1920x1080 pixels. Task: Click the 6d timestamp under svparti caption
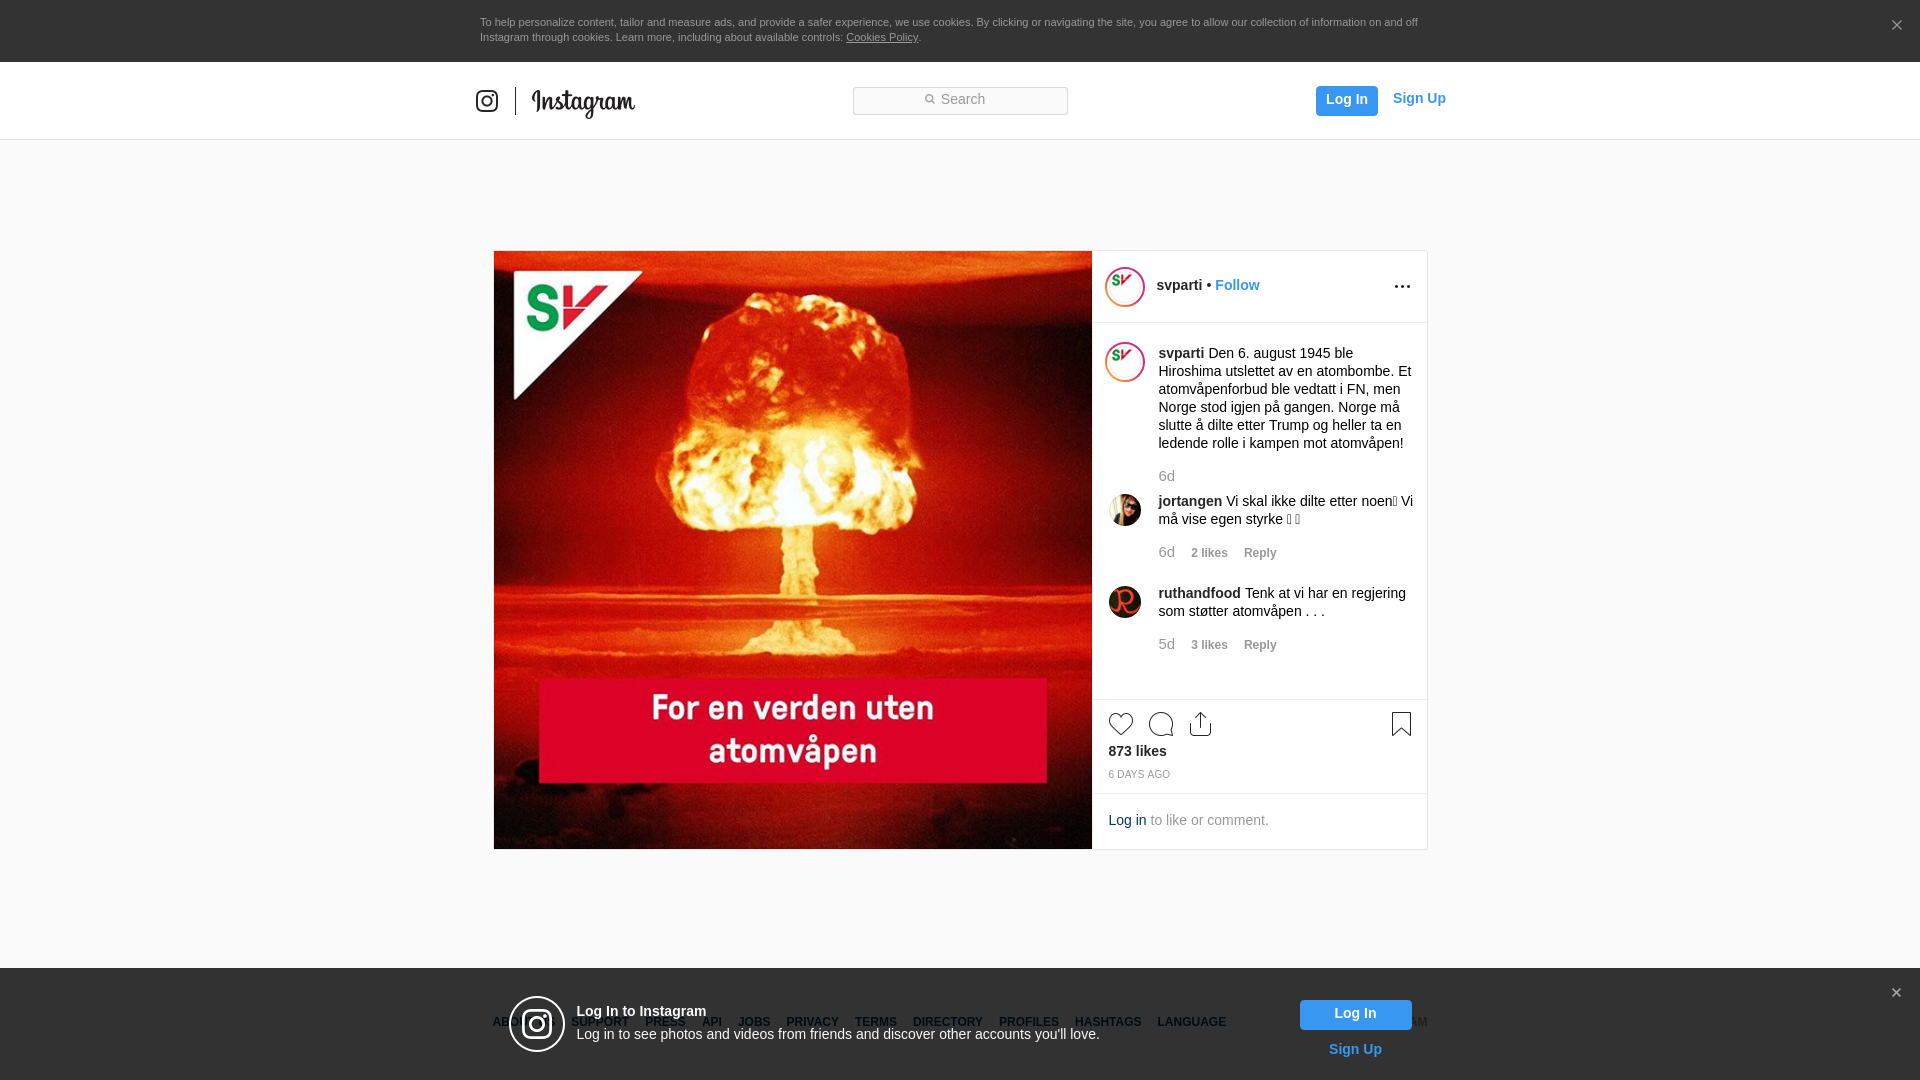[1167, 476]
